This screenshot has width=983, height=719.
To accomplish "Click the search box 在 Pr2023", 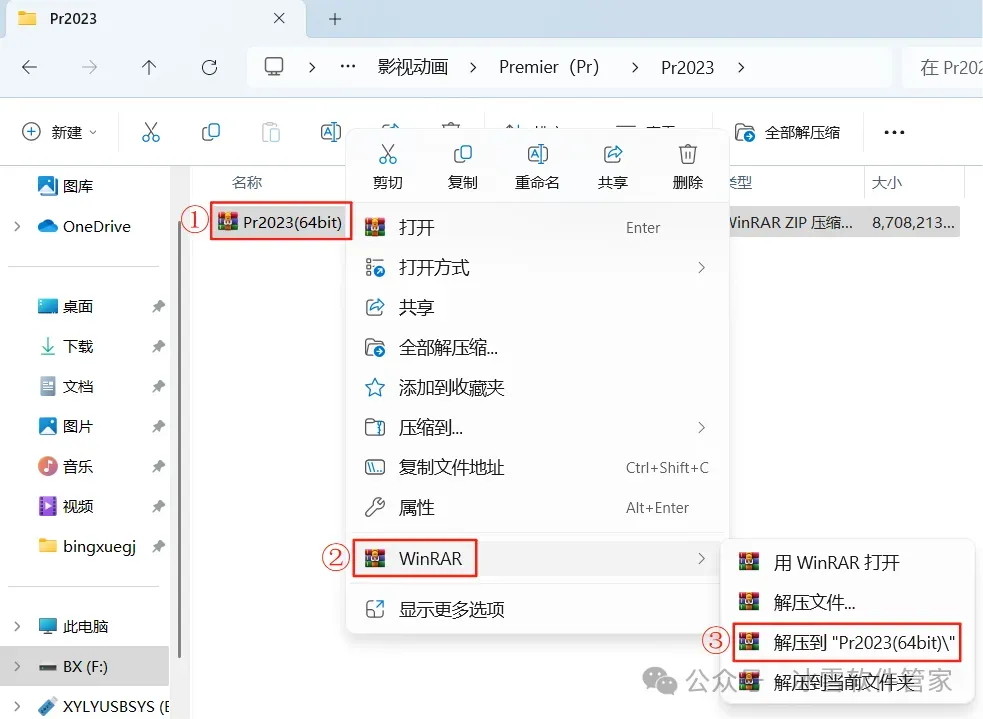I will (942, 67).
